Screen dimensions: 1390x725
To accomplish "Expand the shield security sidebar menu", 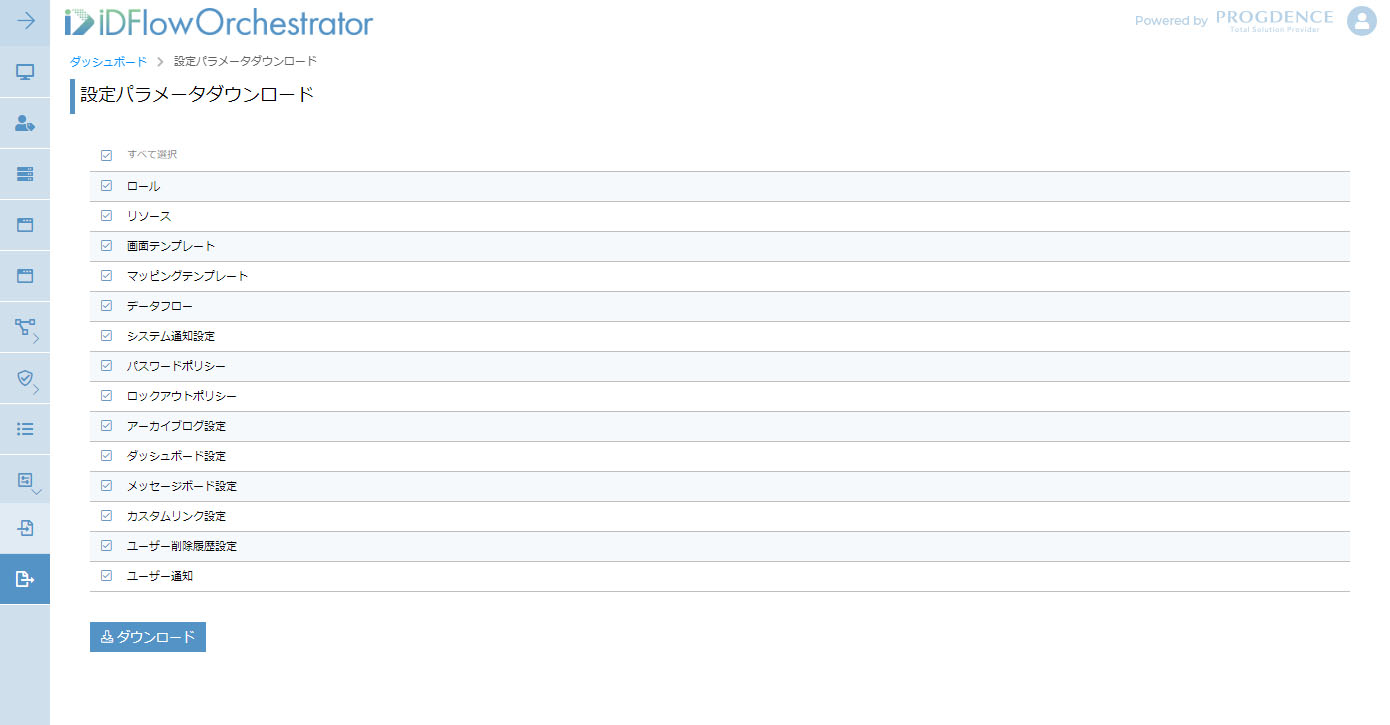I will coord(25,378).
